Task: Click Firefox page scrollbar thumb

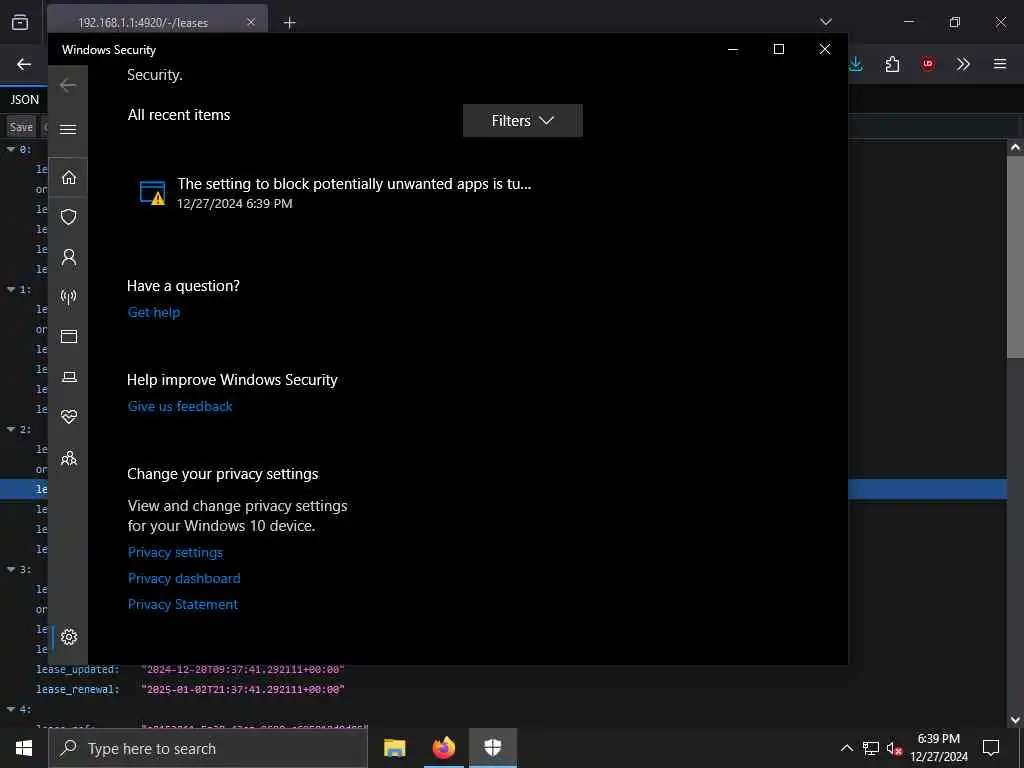Action: click(1015, 256)
